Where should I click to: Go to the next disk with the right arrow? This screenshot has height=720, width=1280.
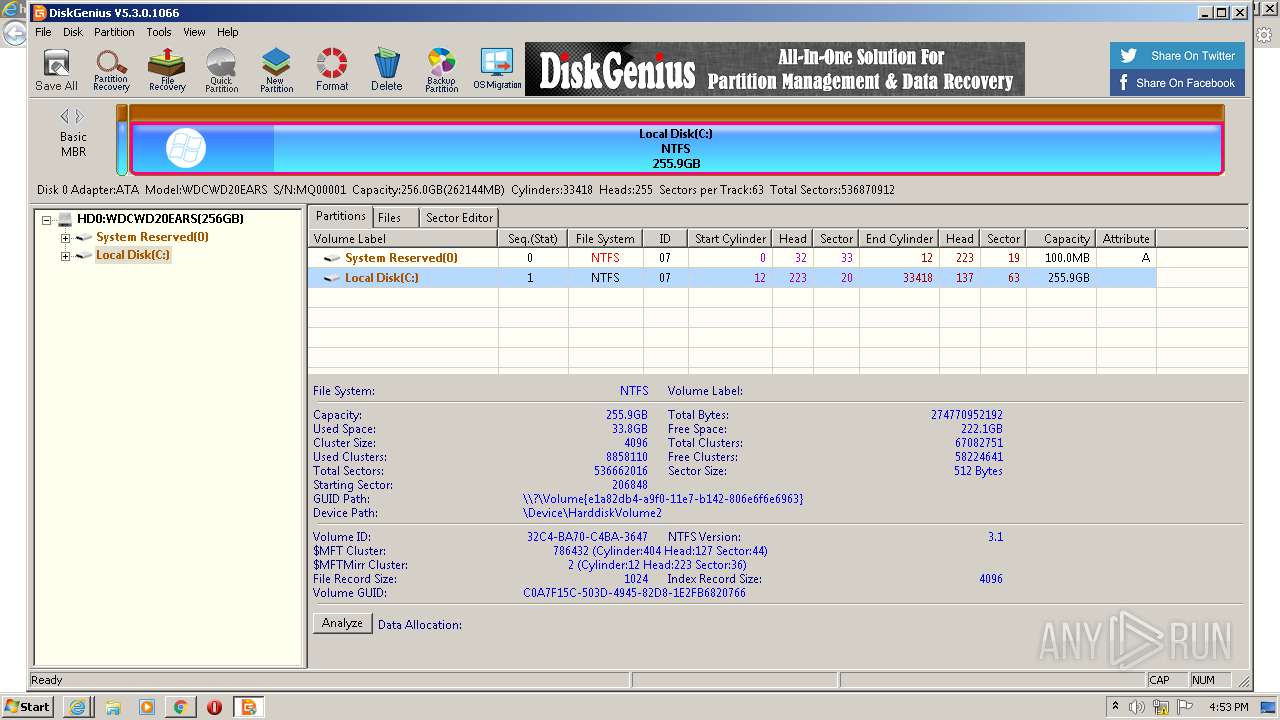(80, 117)
